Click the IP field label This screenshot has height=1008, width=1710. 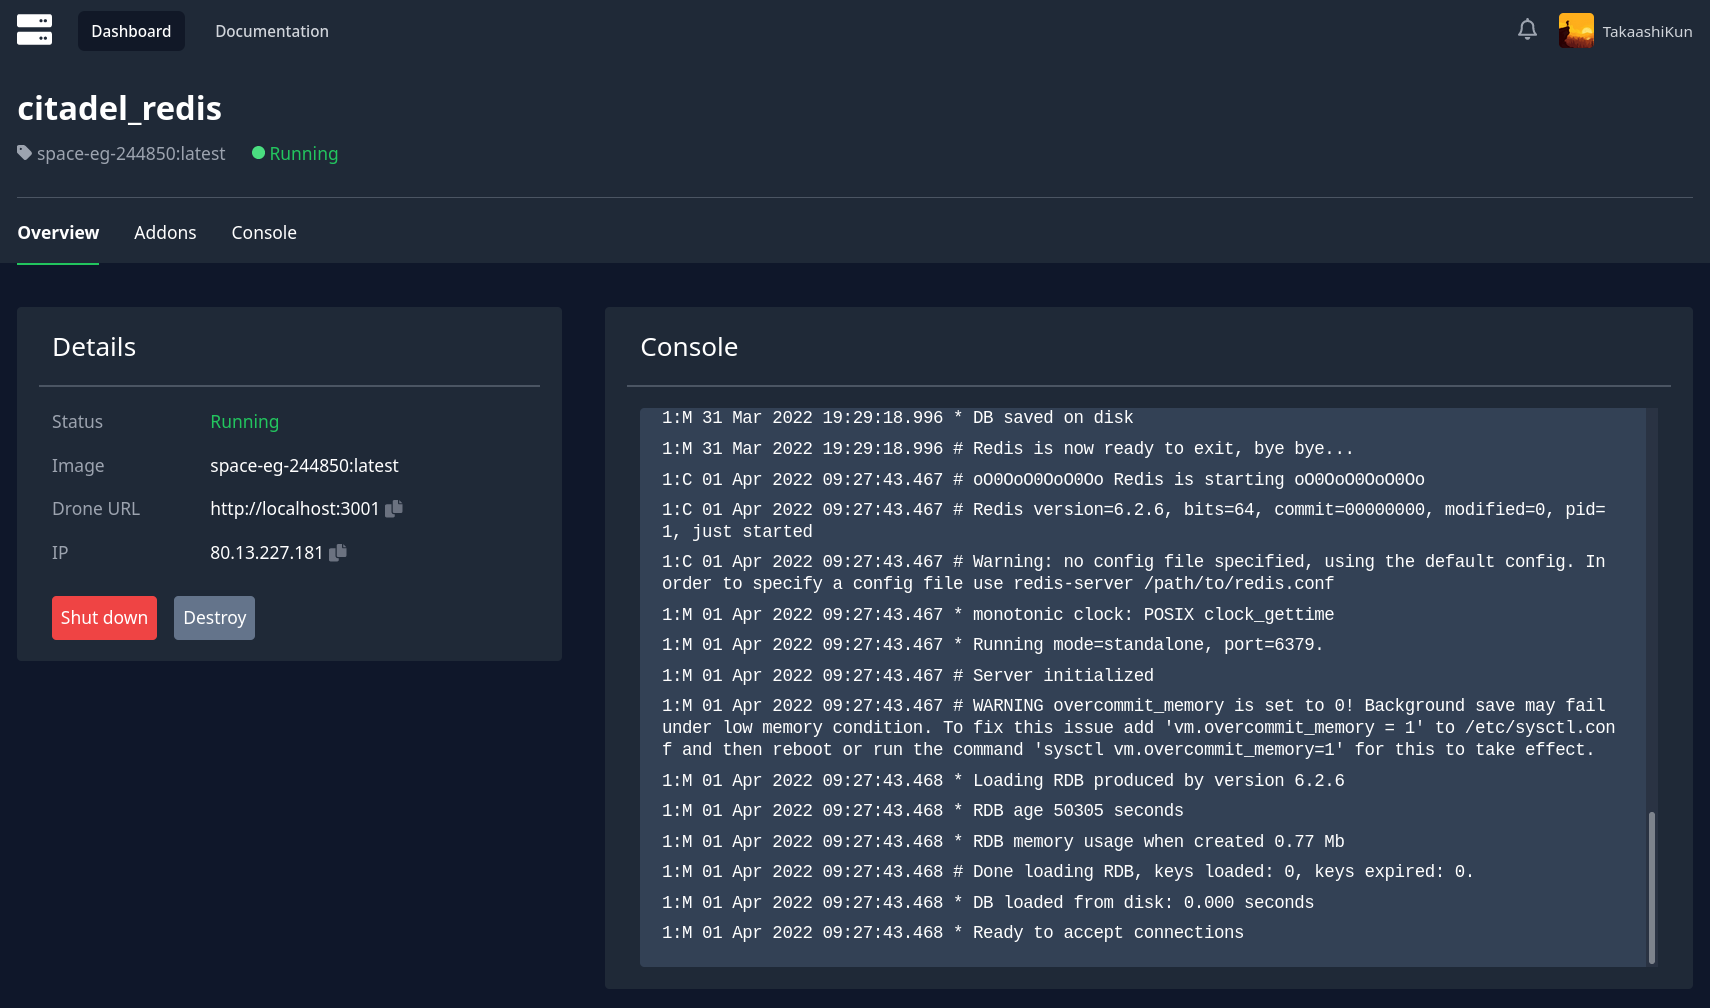click(60, 553)
